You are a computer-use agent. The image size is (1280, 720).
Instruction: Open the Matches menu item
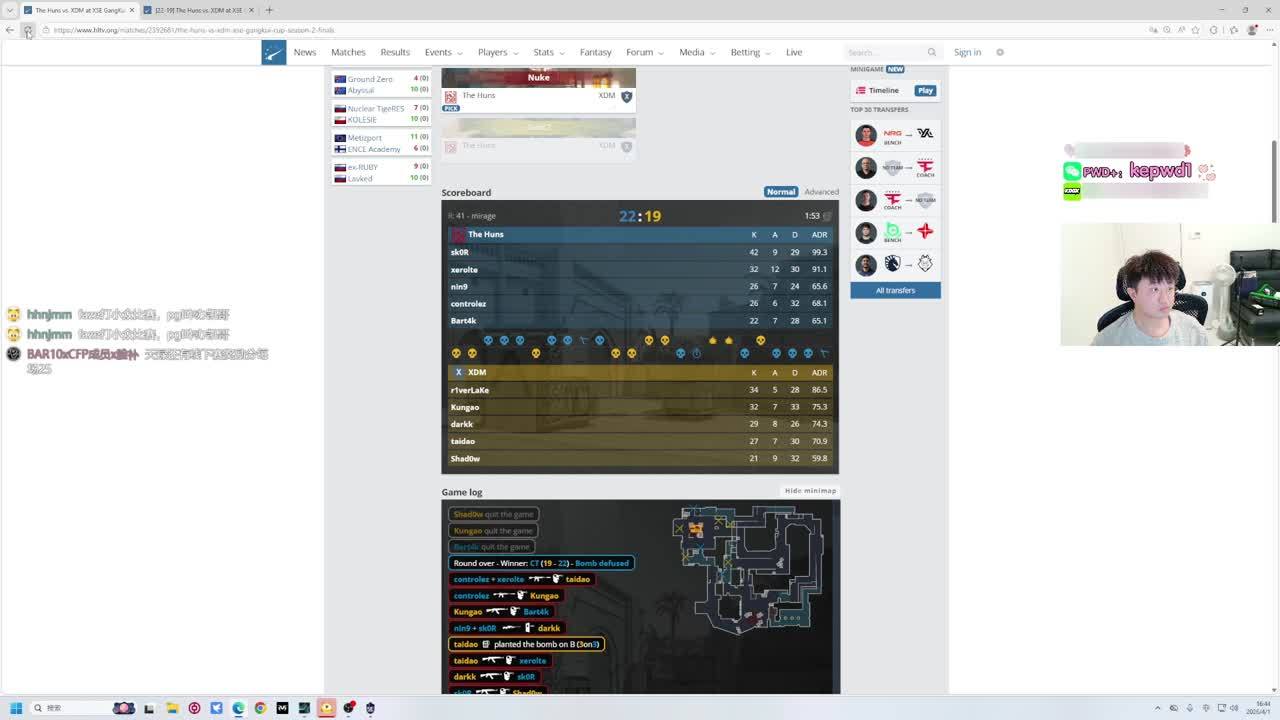[348, 52]
